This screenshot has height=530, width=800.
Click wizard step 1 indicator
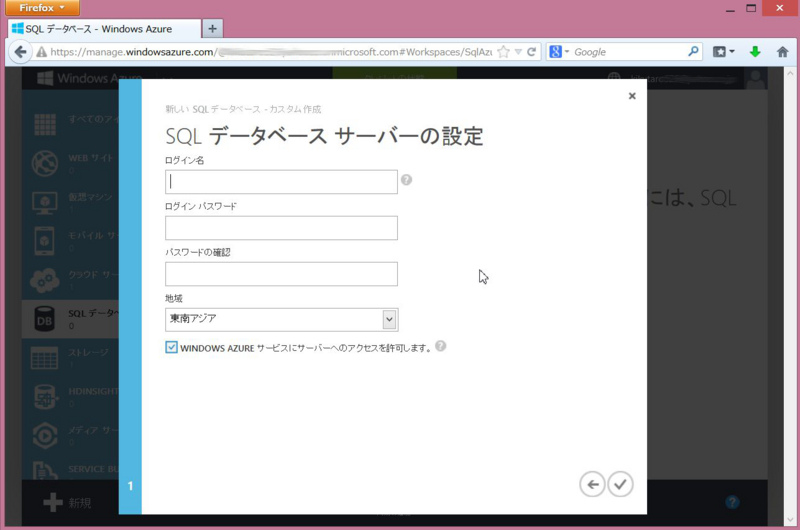(130, 486)
